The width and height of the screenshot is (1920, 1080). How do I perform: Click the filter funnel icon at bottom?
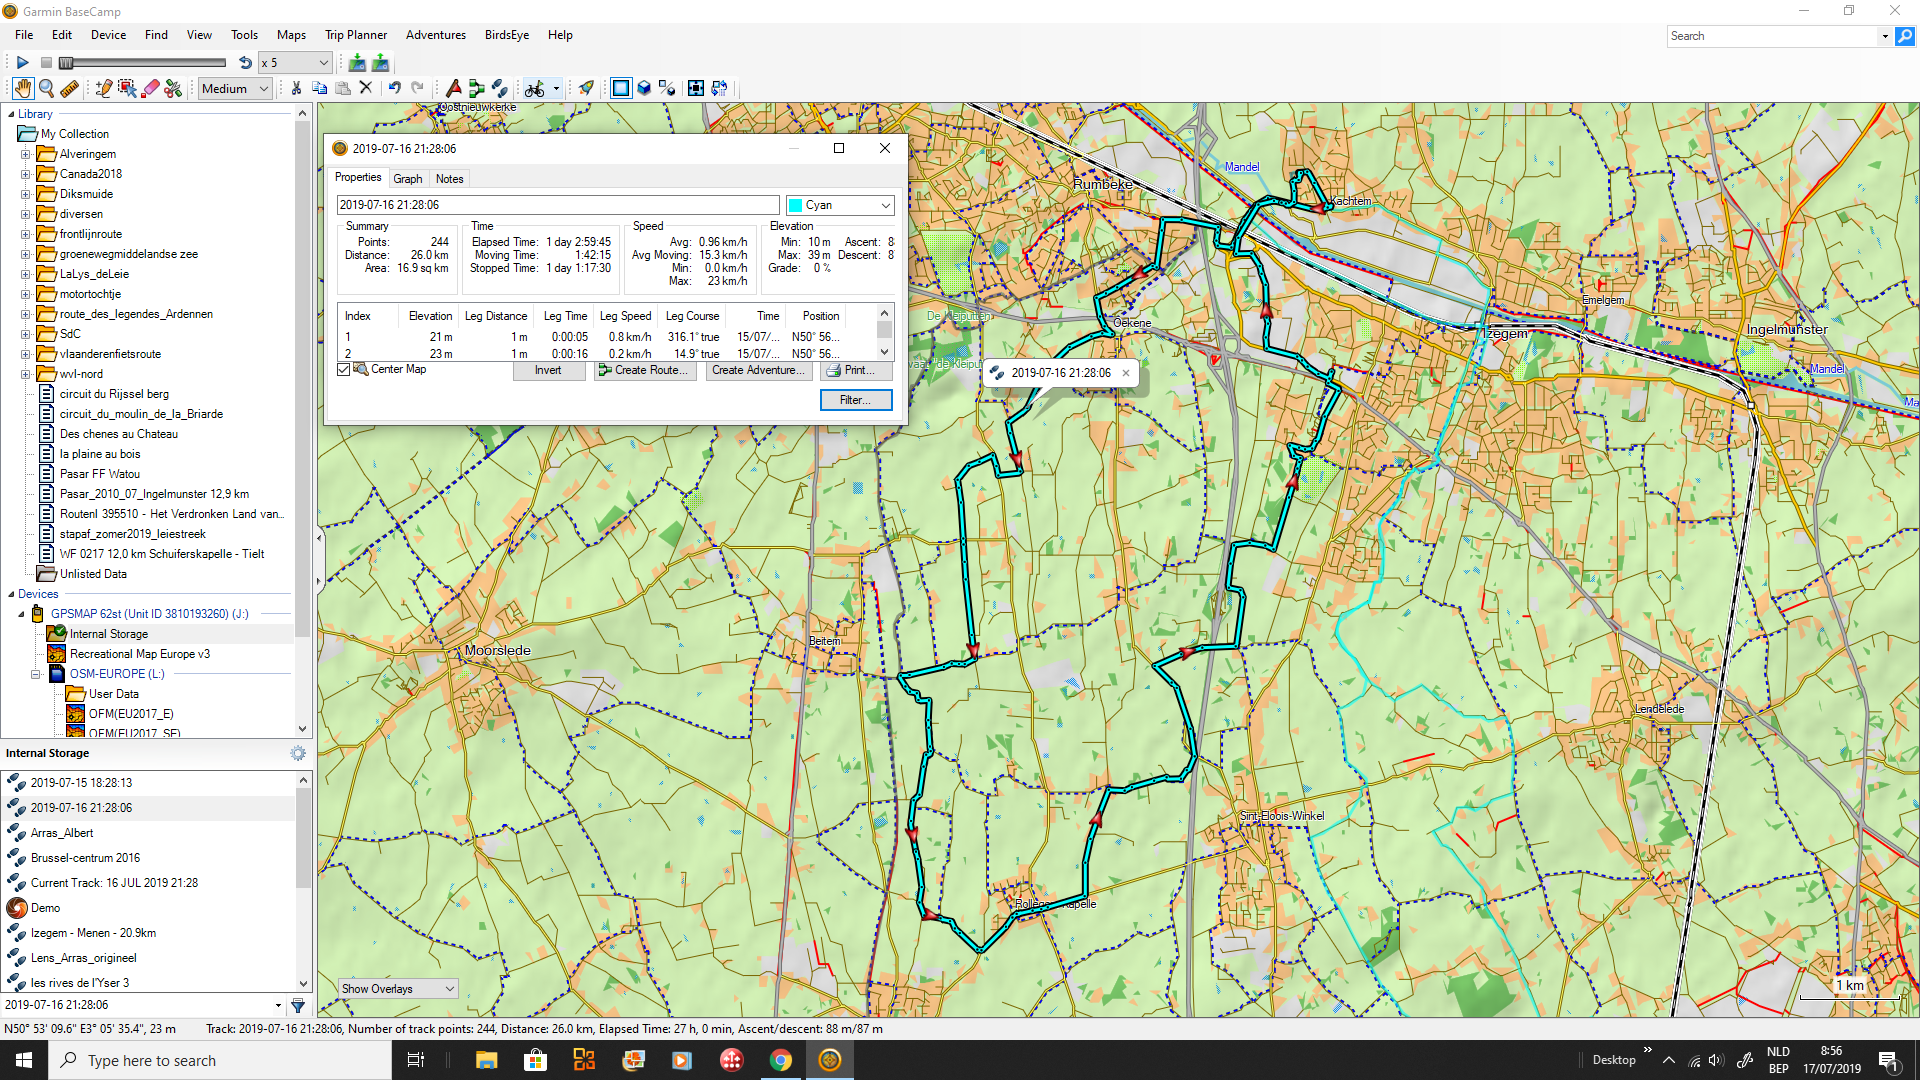(x=298, y=1005)
